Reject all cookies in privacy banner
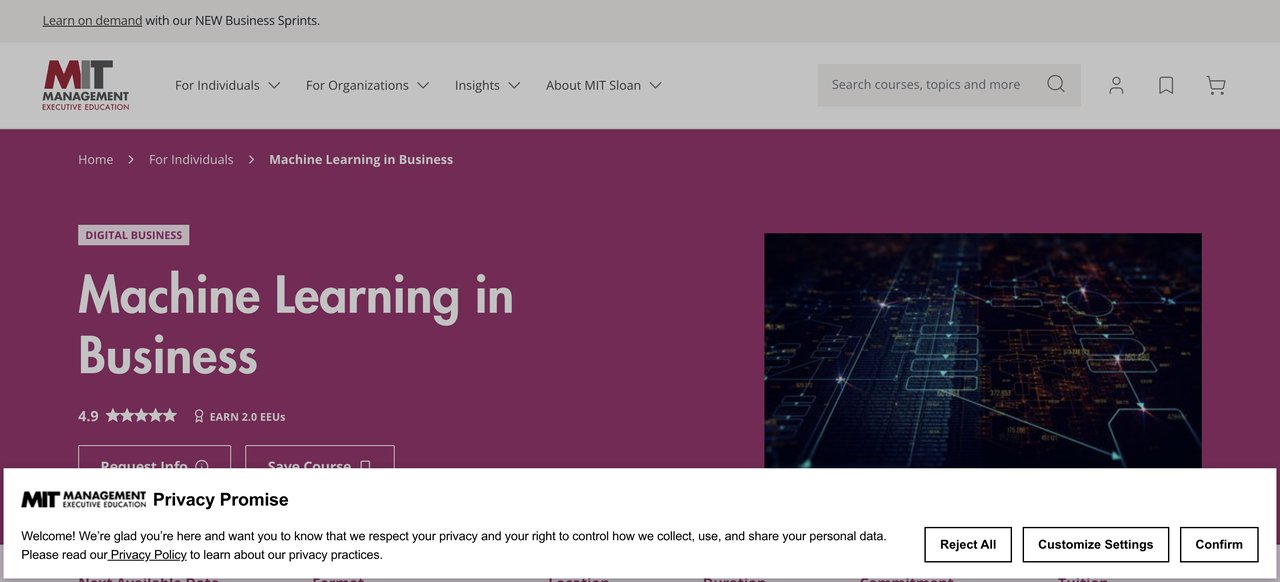The image size is (1280, 582). click(968, 545)
